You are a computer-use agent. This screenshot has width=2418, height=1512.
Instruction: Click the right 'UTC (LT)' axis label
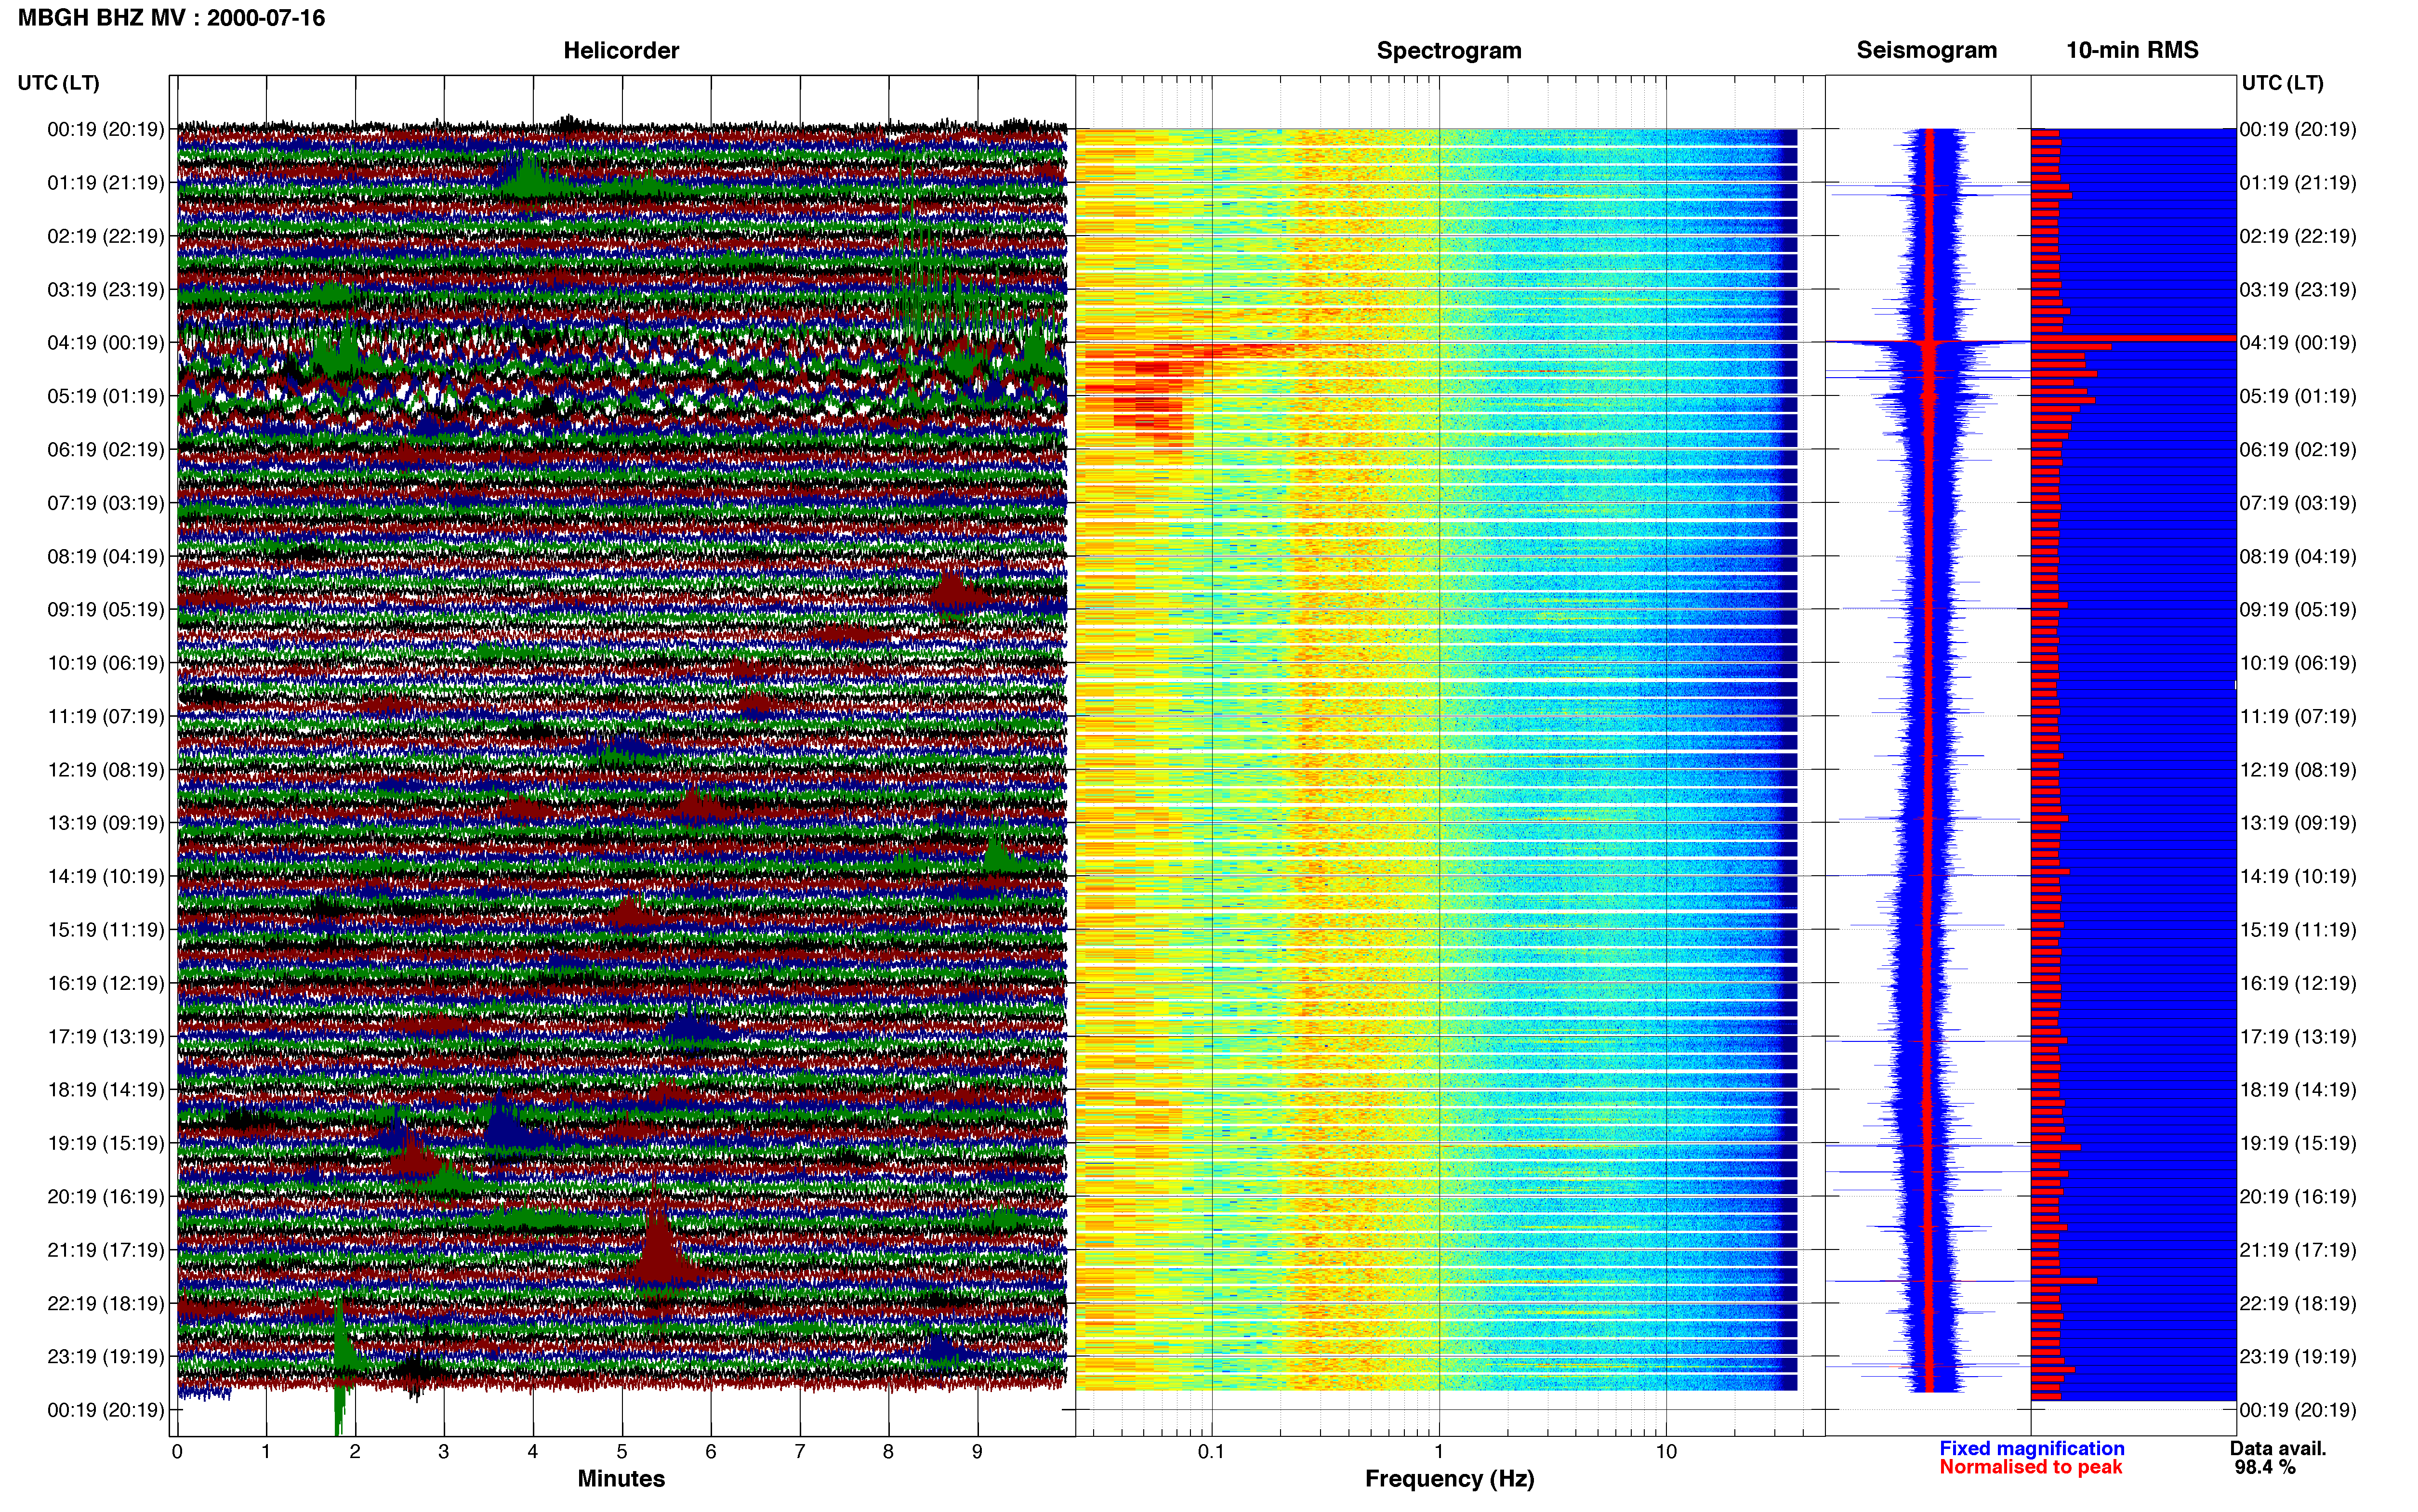2282,83
